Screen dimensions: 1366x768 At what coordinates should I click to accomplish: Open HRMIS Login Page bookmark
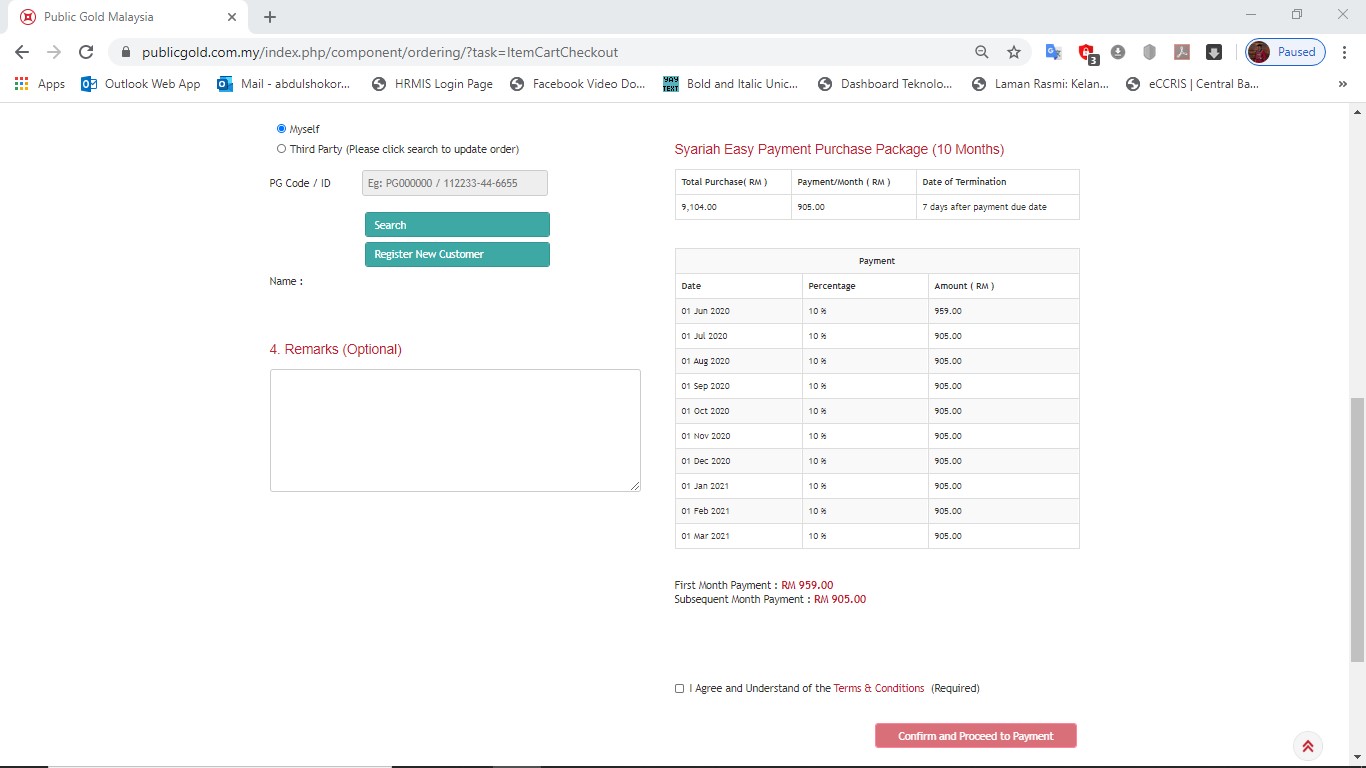tap(432, 84)
